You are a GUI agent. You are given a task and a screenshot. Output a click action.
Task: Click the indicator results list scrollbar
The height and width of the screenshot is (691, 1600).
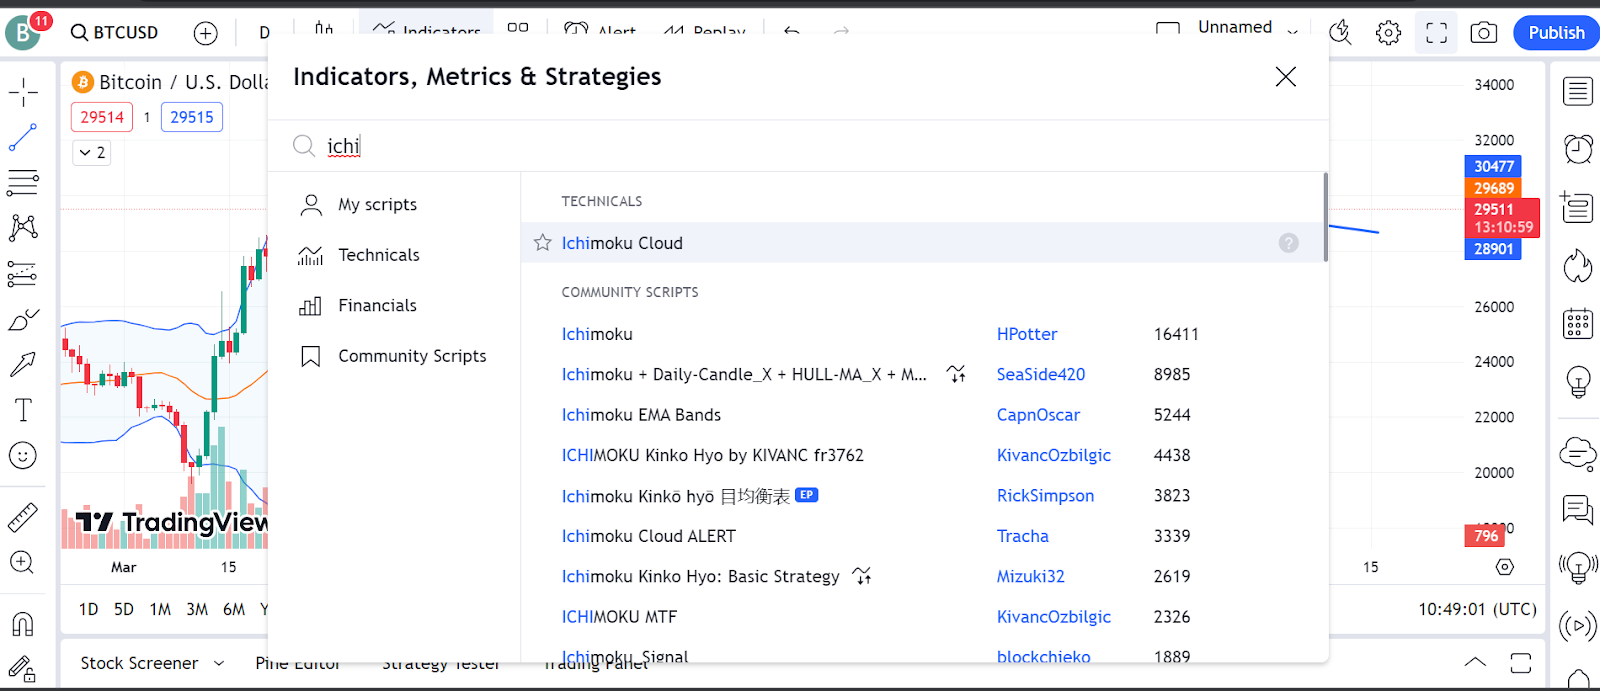tap(1325, 217)
